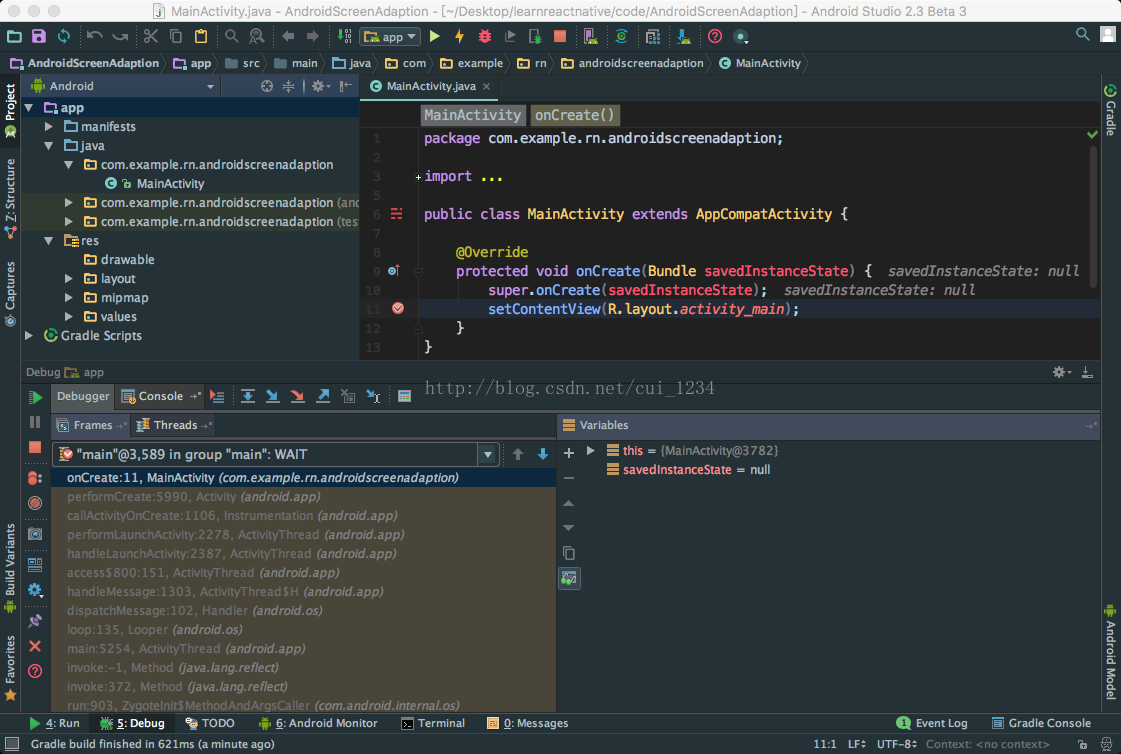Click the Synchronize toolbar icon
Viewport: 1121px width, 754px height.
click(x=64, y=36)
